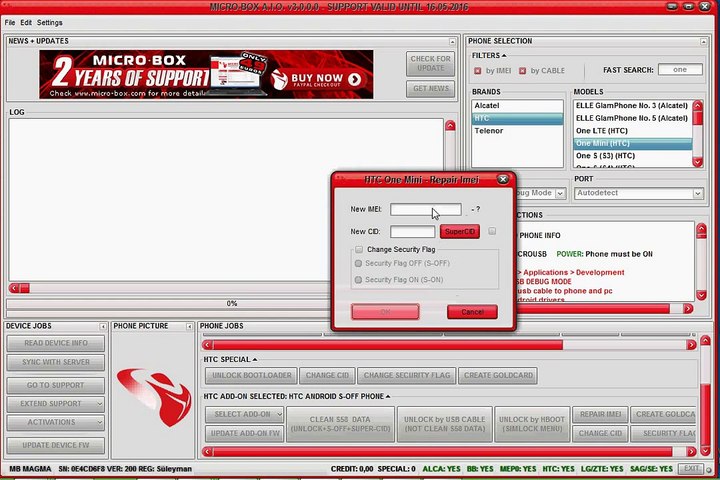
Task: Open the Settings menu
Action: tap(50, 23)
